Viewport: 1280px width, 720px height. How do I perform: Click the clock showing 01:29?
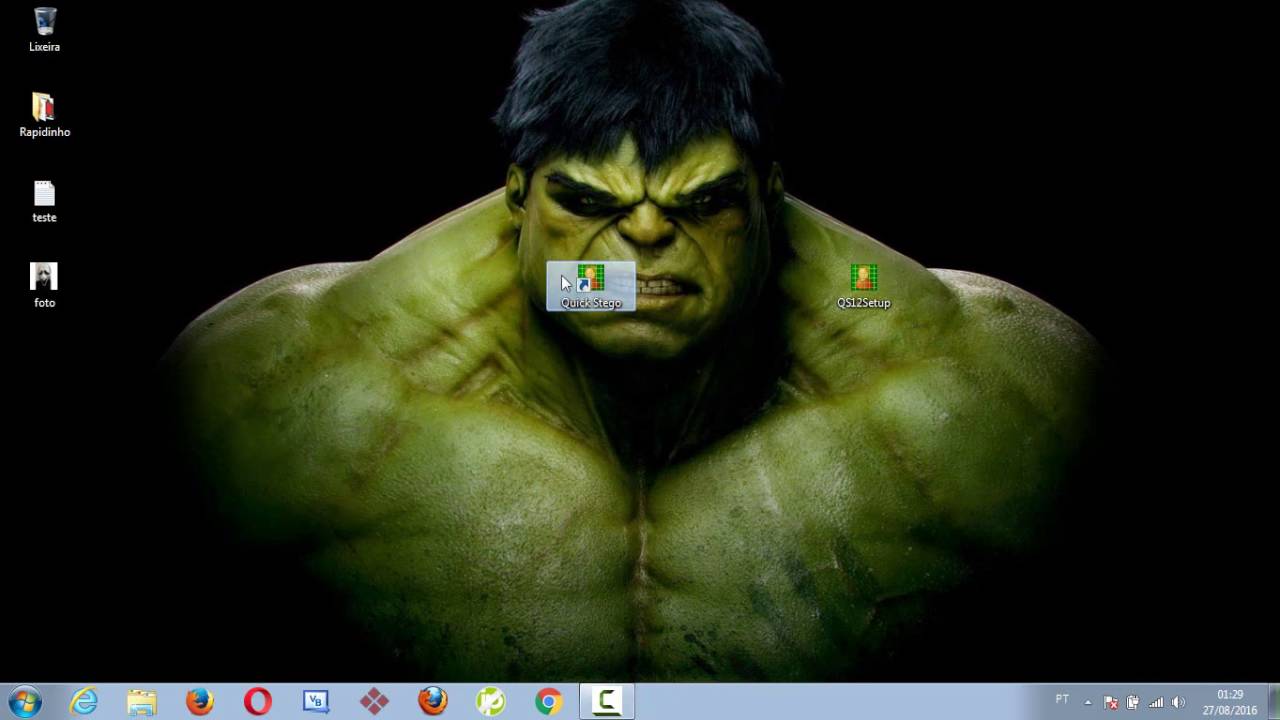coord(1230,702)
